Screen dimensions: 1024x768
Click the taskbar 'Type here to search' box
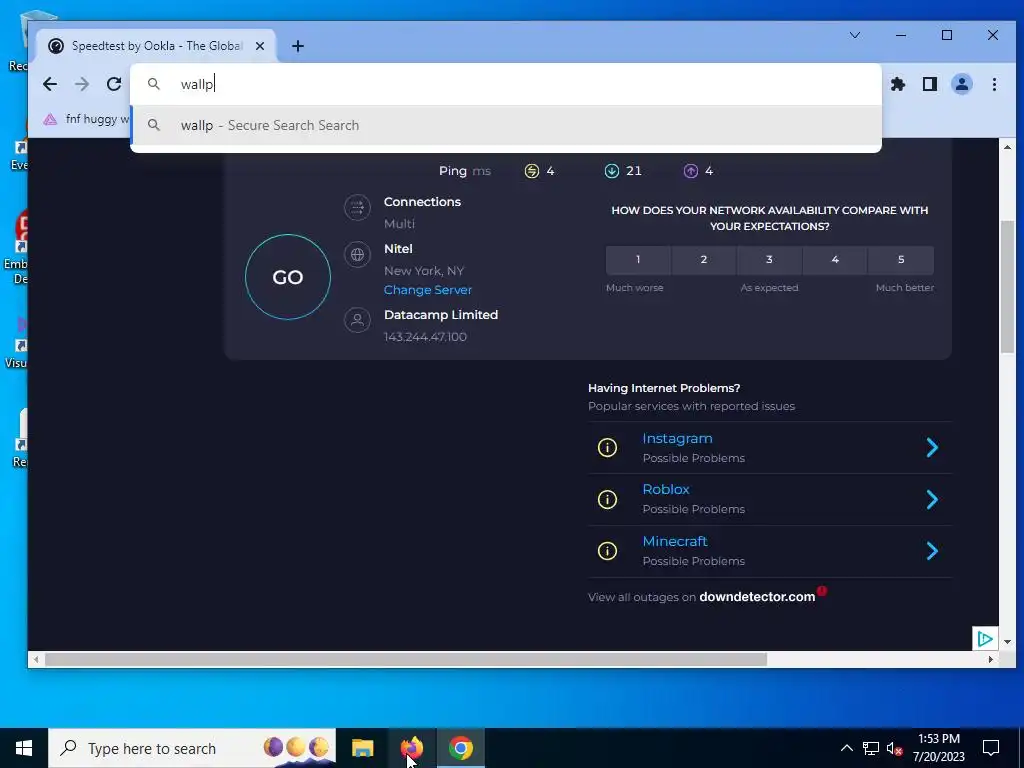click(x=192, y=748)
